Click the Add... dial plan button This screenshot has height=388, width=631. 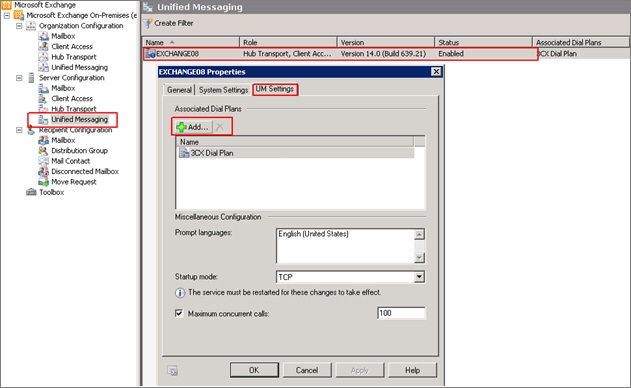[193, 127]
